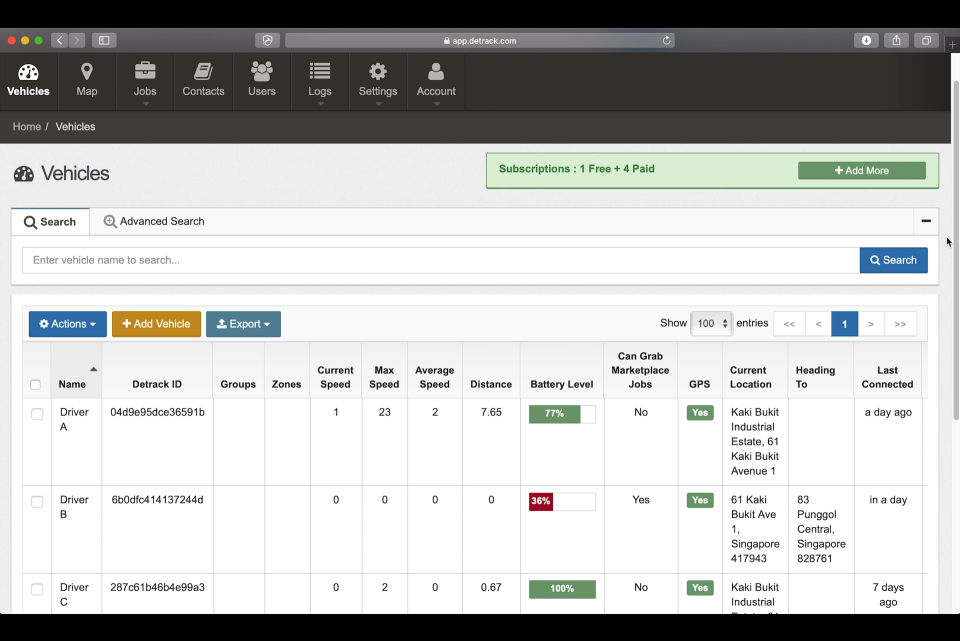Open the Contacts book icon
960x641 pixels.
click(203, 72)
